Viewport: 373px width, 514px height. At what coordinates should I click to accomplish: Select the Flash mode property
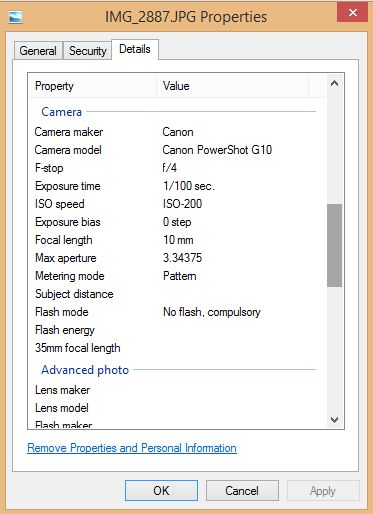62,312
